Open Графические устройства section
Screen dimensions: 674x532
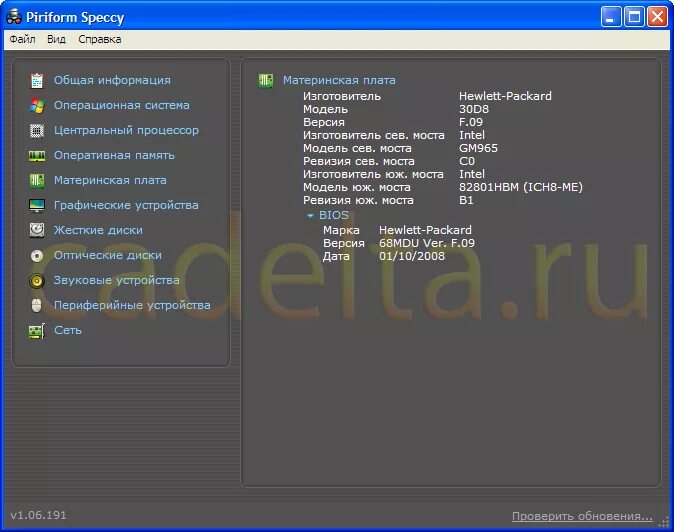126,205
